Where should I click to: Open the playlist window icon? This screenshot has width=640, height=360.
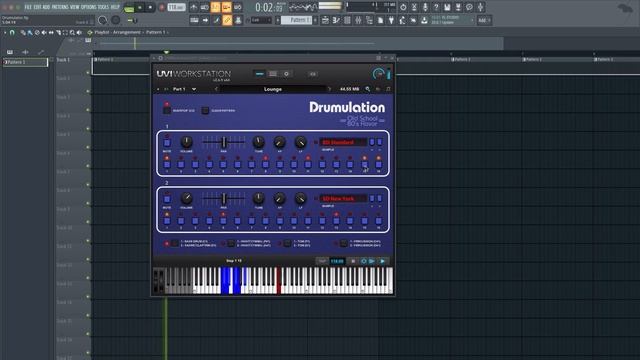tap(325, 20)
